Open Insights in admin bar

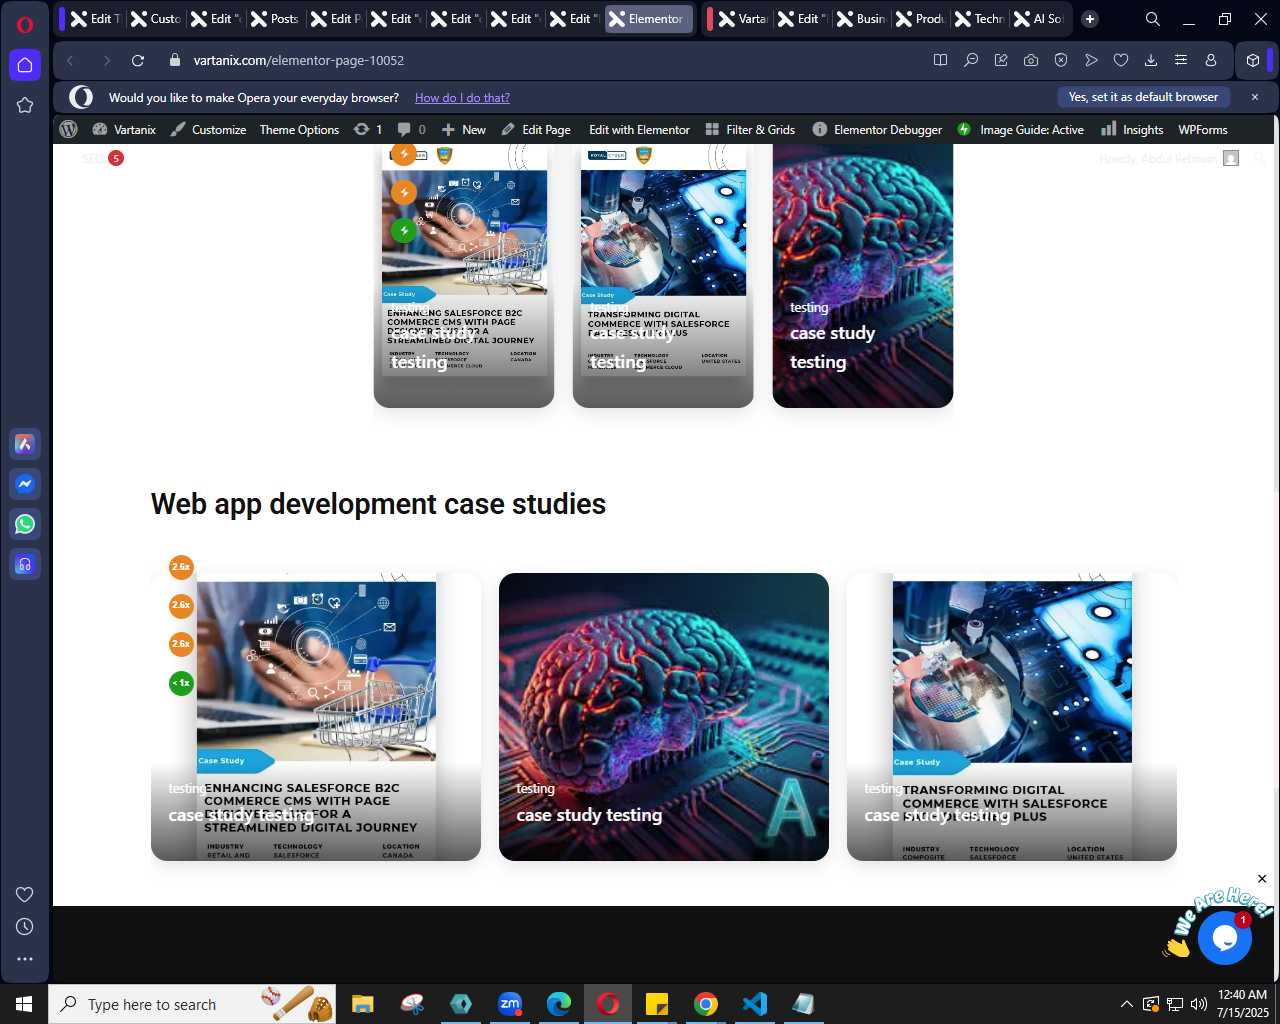(1132, 129)
